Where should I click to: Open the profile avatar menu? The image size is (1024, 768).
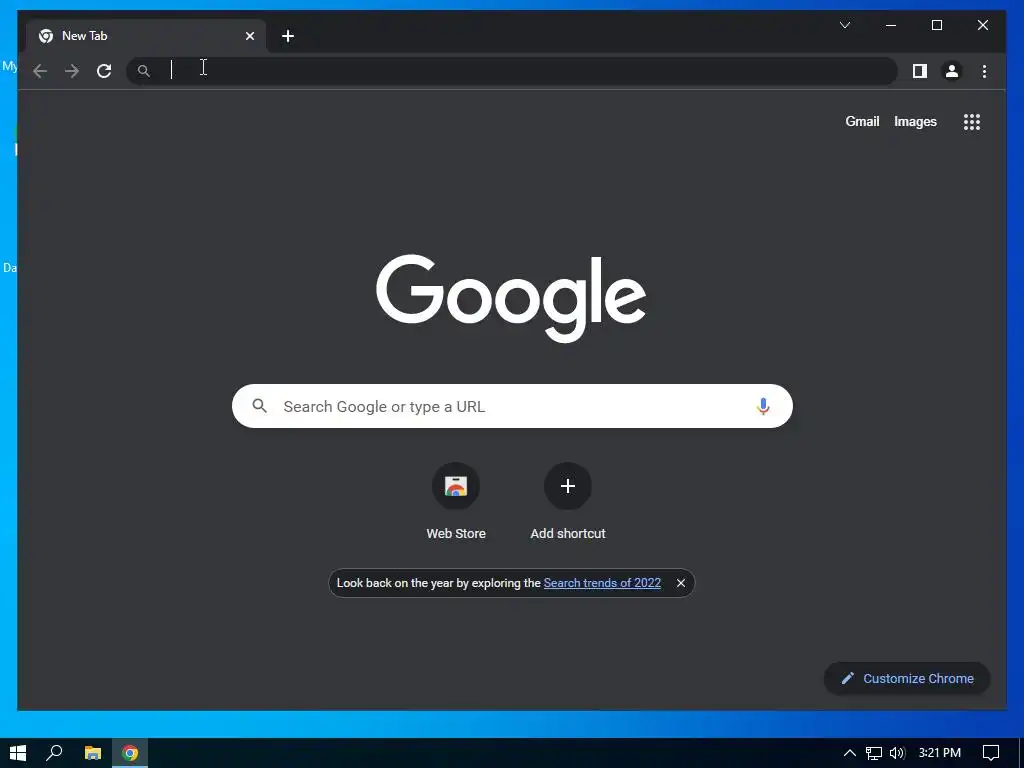pyautogui.click(x=952, y=71)
